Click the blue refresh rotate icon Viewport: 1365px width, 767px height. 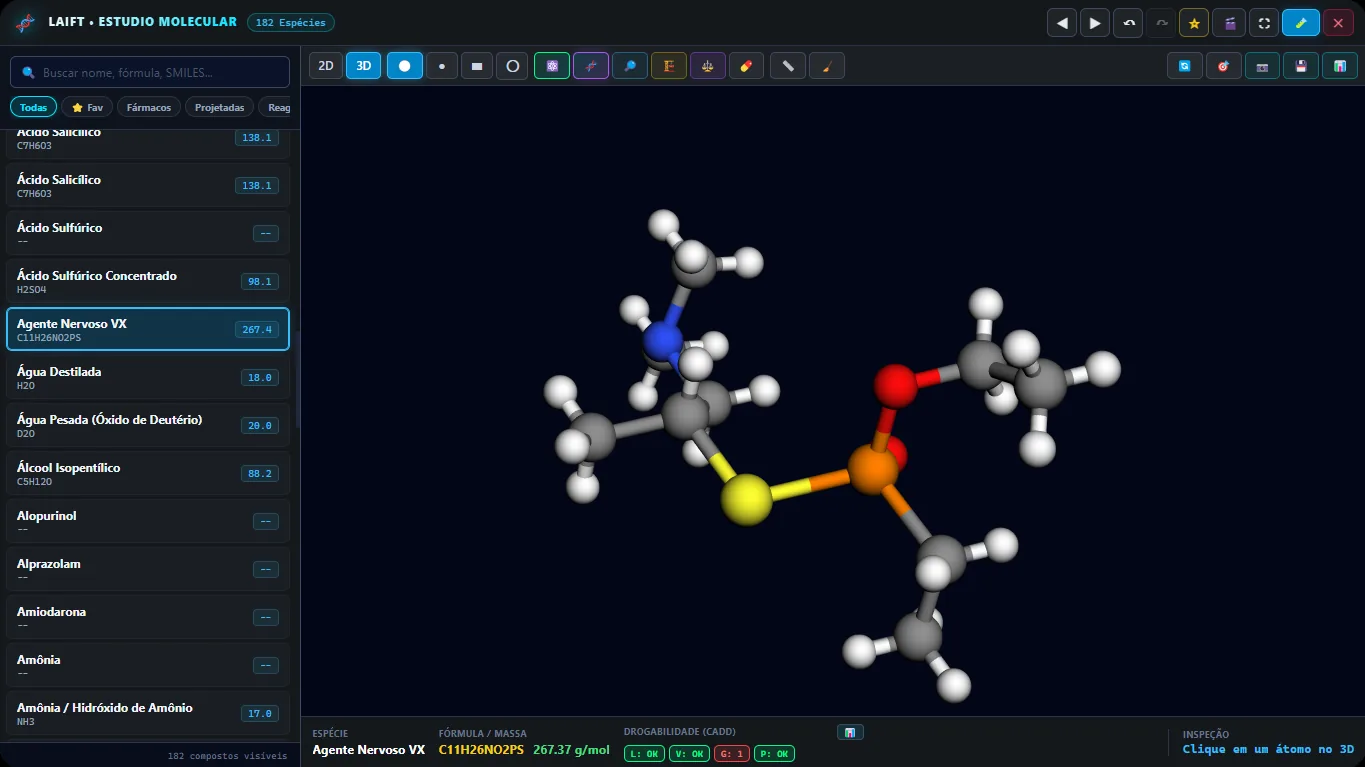coord(1184,66)
